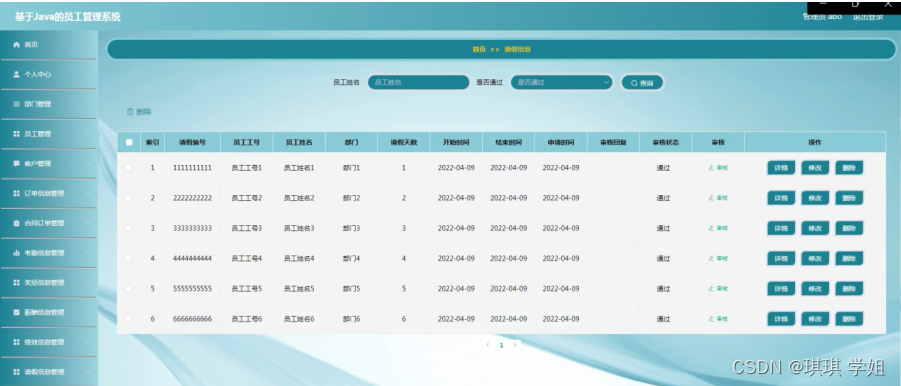
Task: Open the 员工管理 sidebar menu
Action: pos(48,134)
